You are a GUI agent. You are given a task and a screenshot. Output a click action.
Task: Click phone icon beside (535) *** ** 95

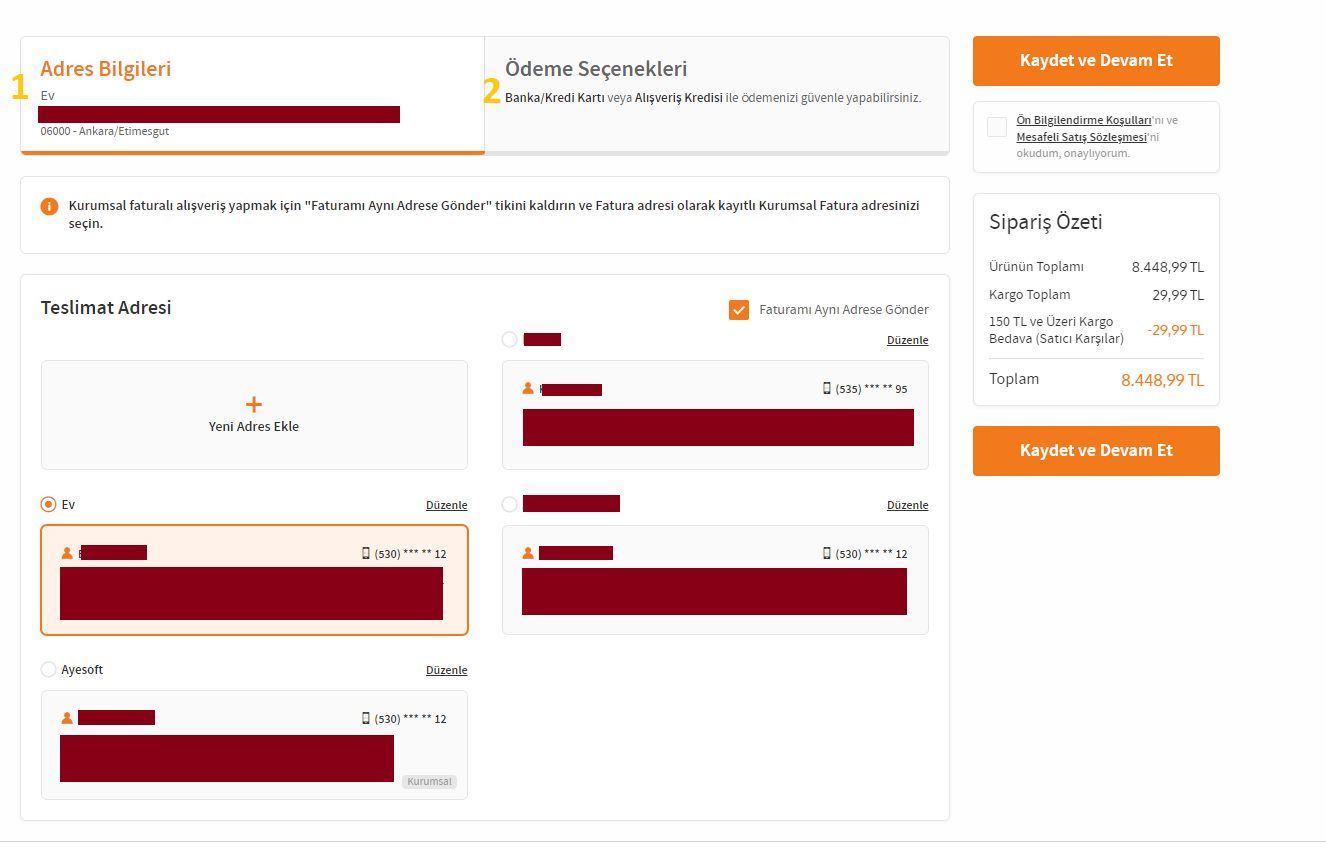(827, 388)
